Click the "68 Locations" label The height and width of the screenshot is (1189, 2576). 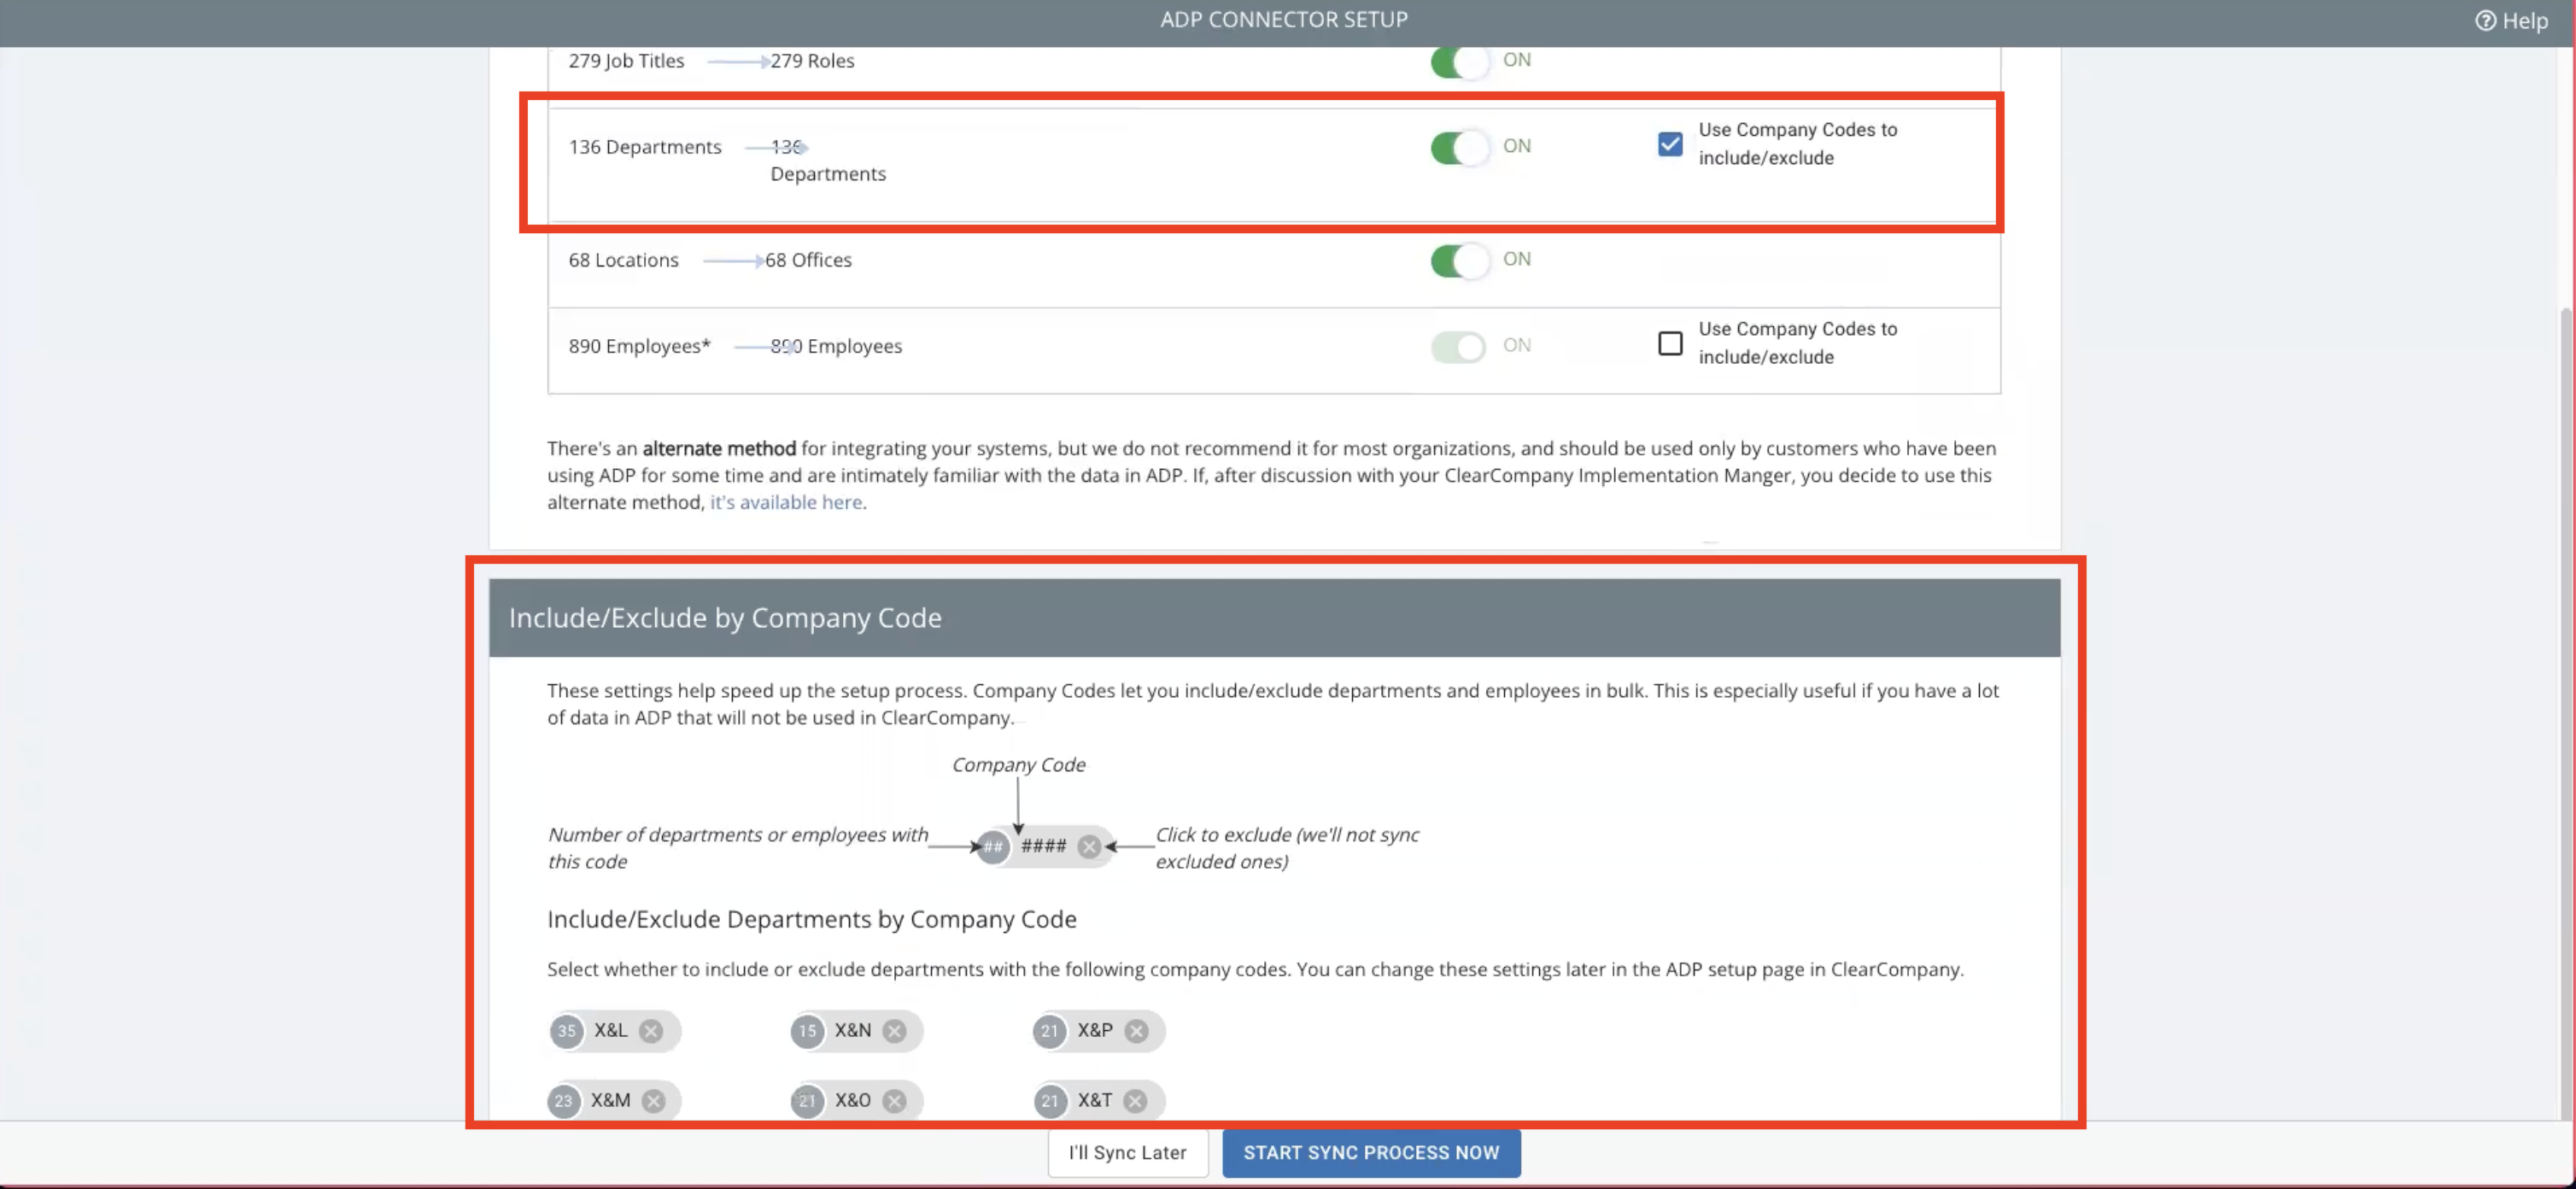(623, 260)
